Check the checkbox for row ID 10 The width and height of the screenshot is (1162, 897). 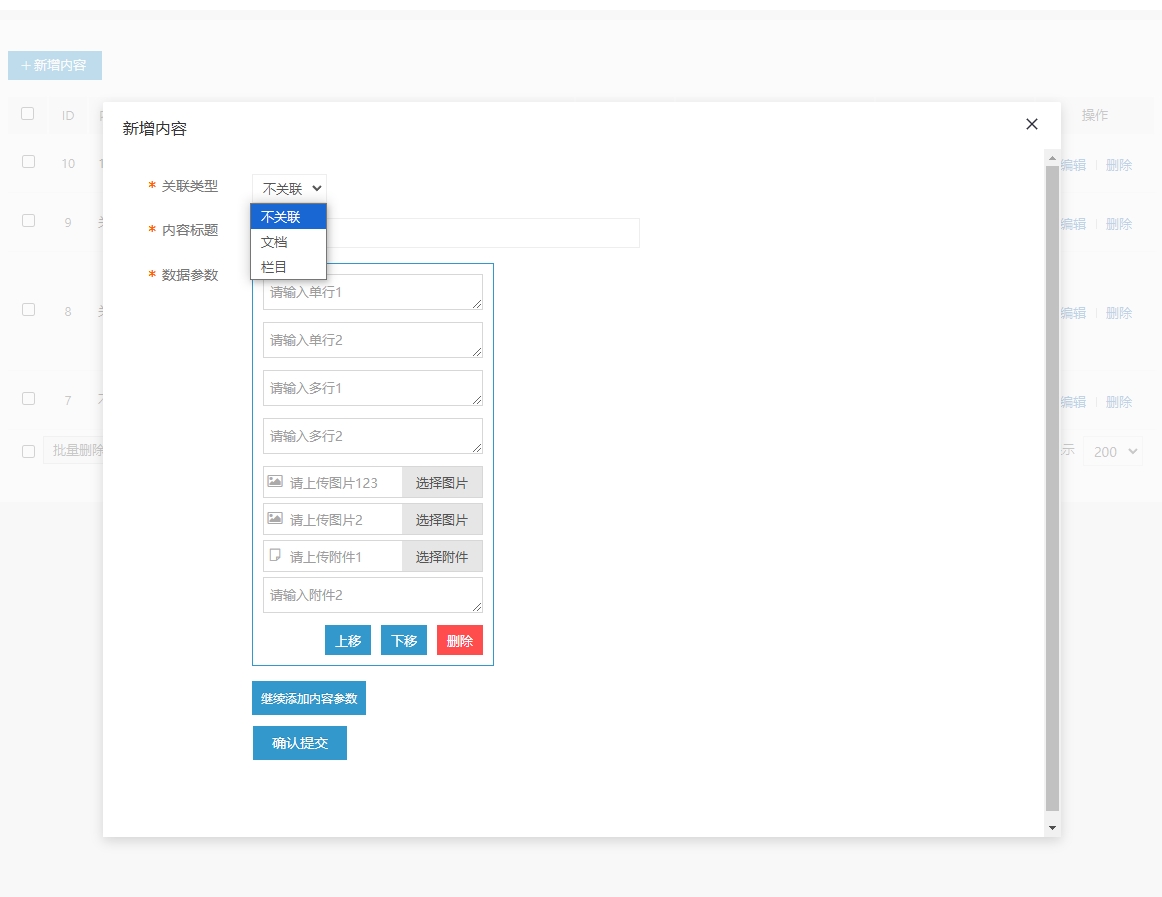pyautogui.click(x=28, y=162)
